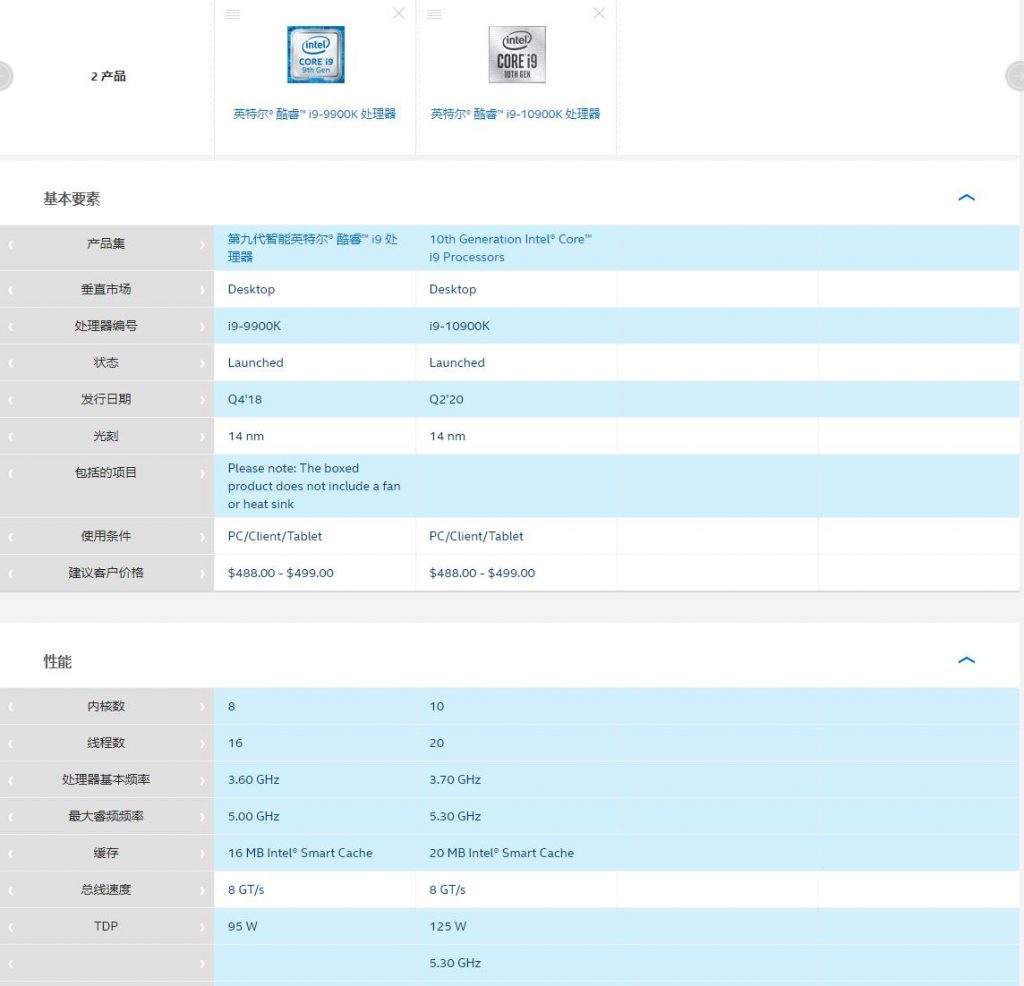Click the 125 W TDP value
This screenshot has width=1024, height=986.
pos(447,926)
